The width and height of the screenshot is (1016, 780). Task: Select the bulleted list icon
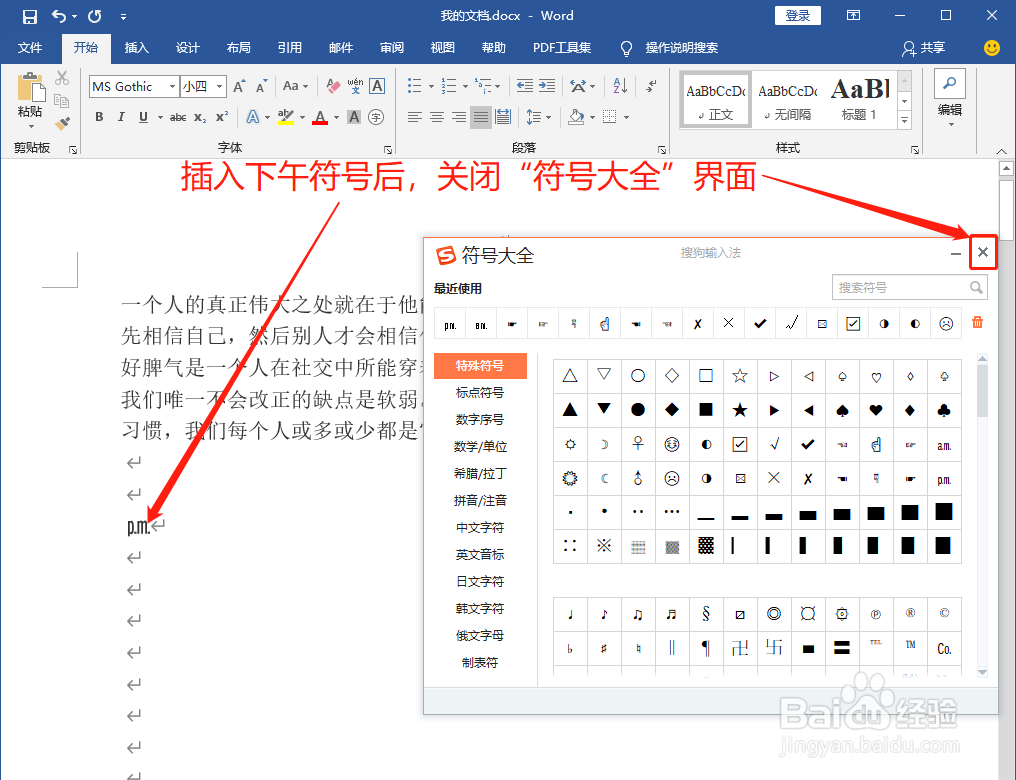tap(415, 86)
